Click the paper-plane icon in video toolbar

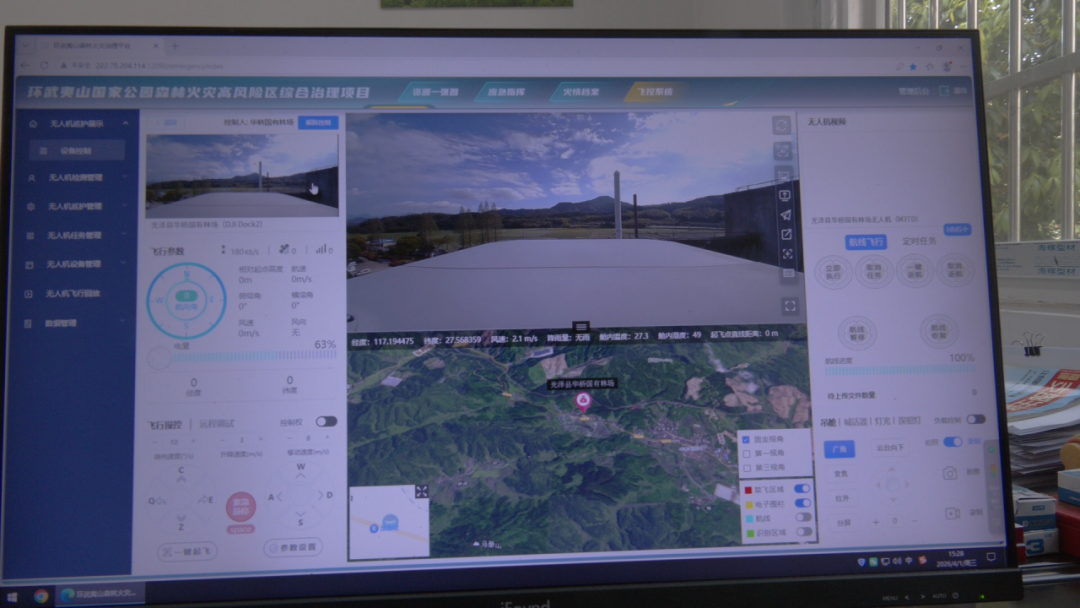786,215
